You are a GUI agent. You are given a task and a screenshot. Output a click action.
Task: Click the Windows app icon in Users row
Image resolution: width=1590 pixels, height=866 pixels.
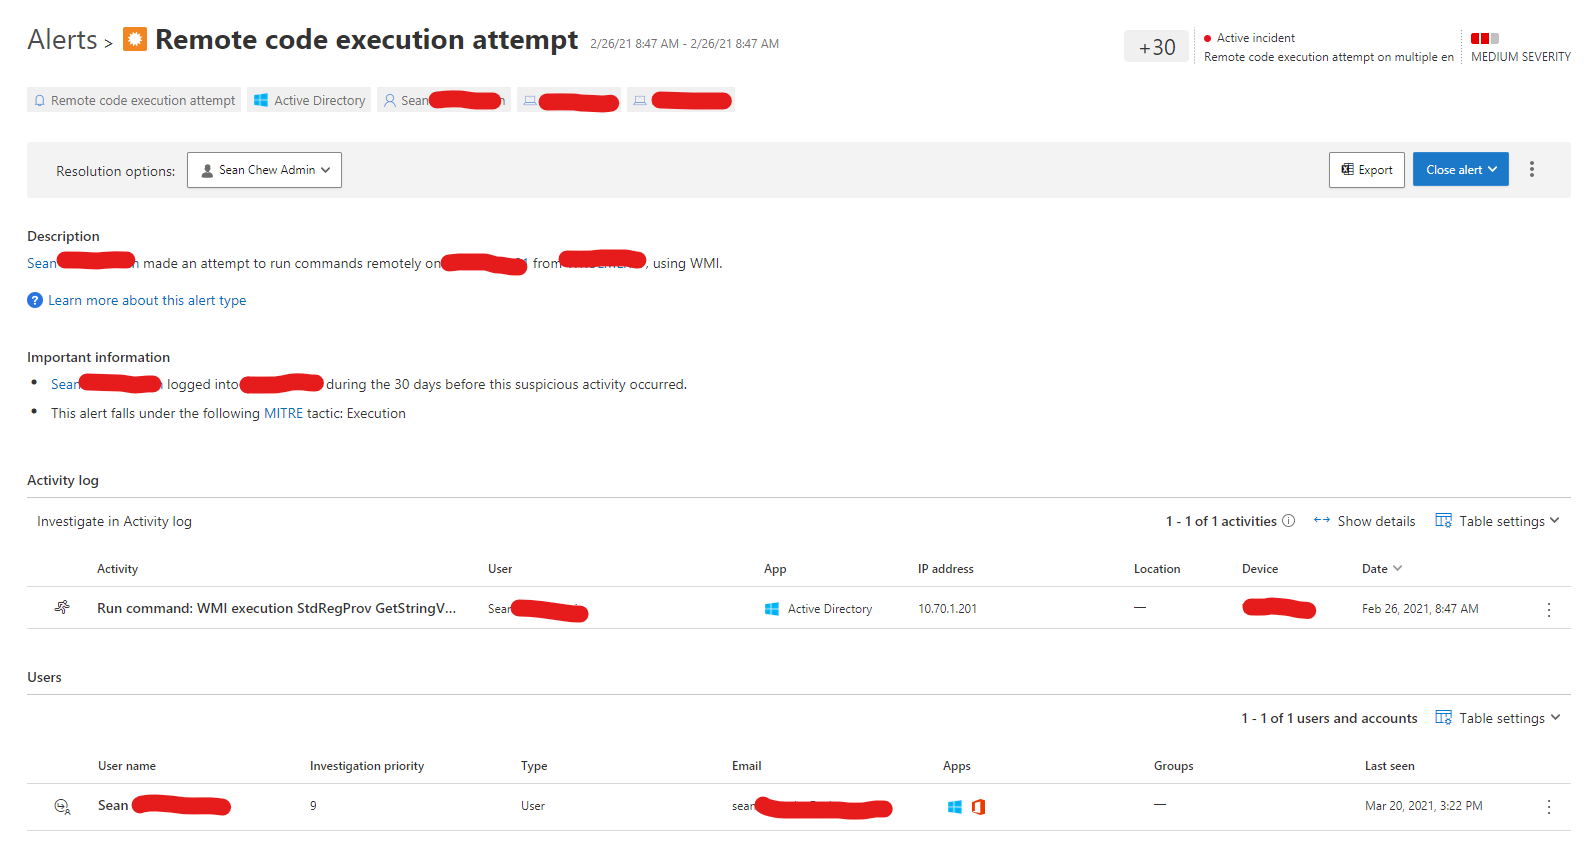tap(954, 807)
